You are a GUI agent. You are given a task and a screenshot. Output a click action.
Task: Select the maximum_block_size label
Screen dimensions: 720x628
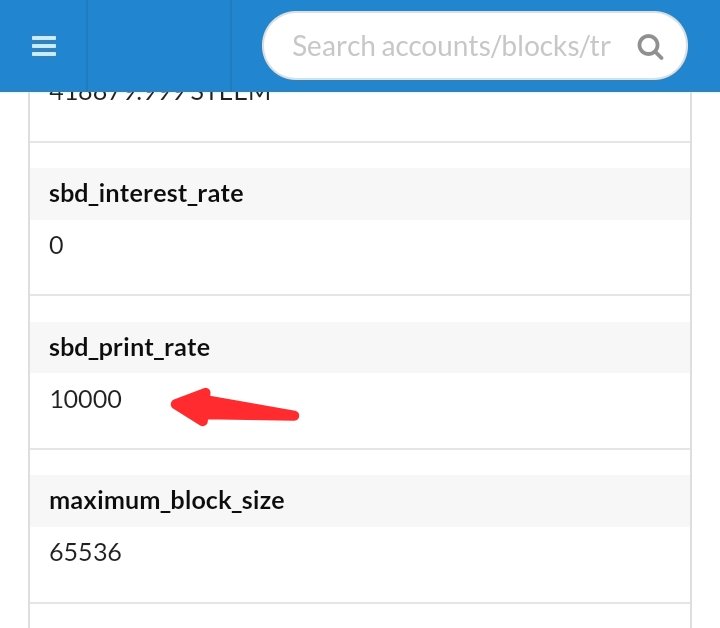tap(167, 500)
